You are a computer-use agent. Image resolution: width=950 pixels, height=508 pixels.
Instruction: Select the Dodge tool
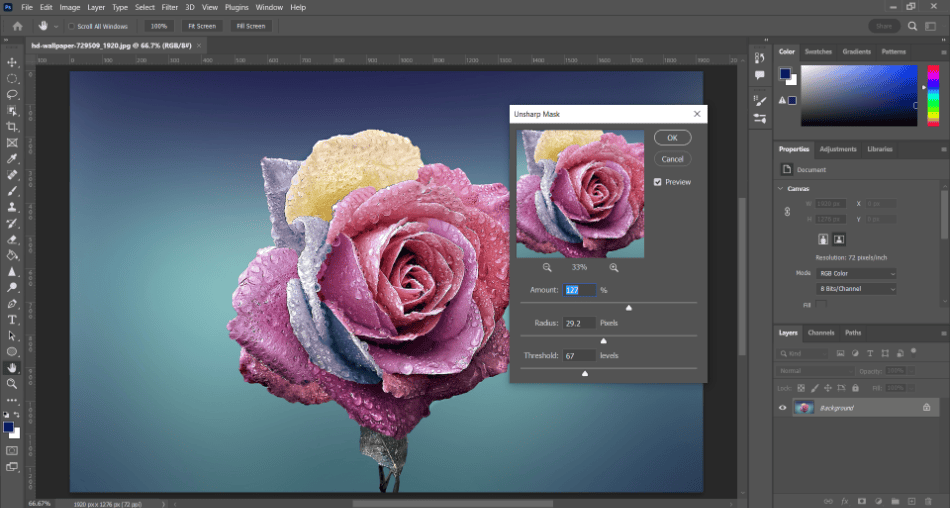tap(12, 287)
